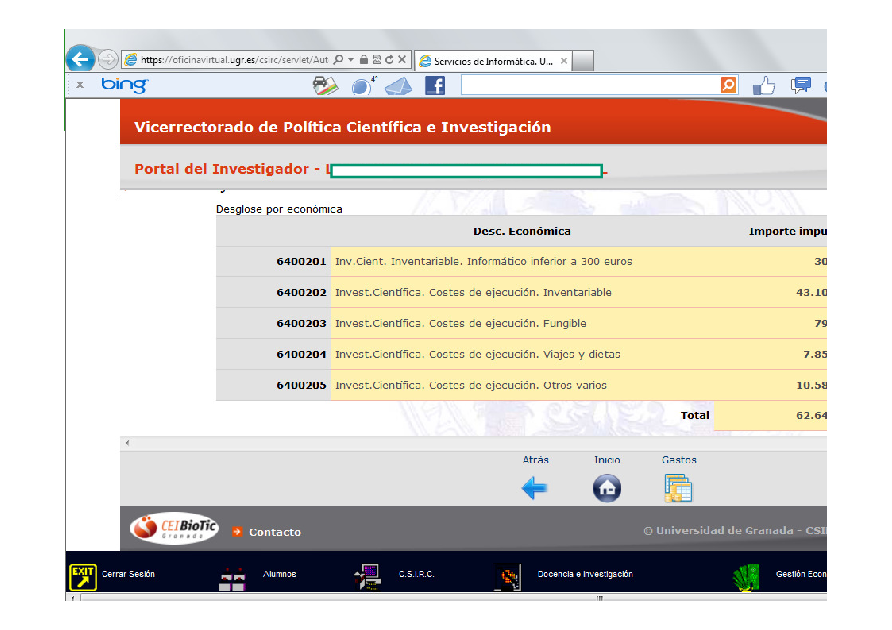Click the Gestión Económica money icon
This screenshot has height=630, width=892.
point(746,577)
